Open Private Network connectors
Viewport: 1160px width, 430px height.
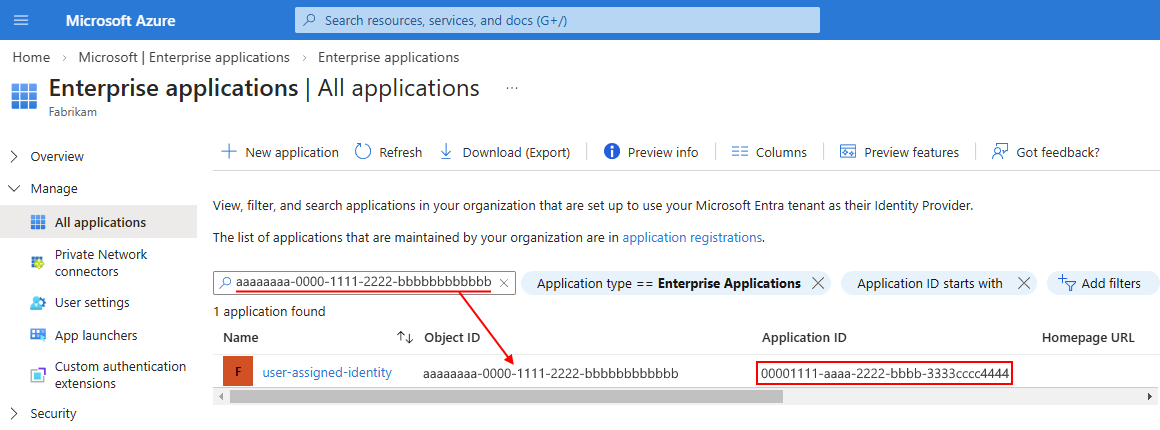[101, 263]
